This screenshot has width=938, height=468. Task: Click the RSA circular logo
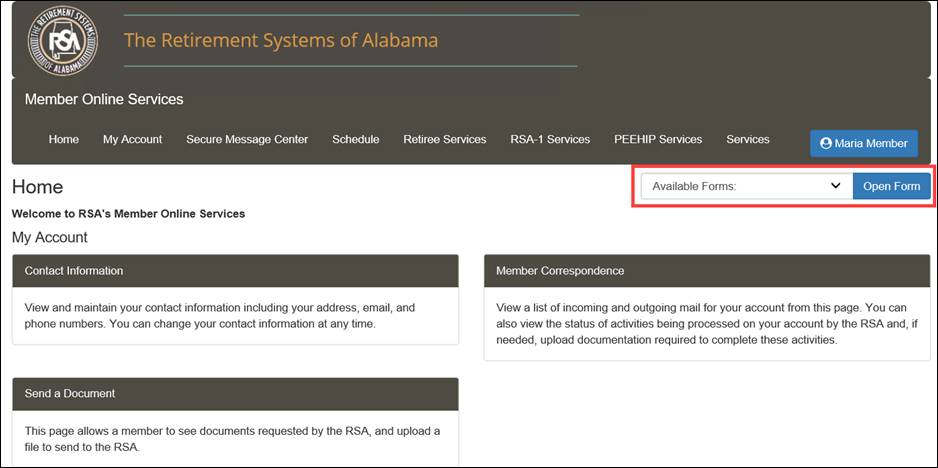[x=62, y=41]
